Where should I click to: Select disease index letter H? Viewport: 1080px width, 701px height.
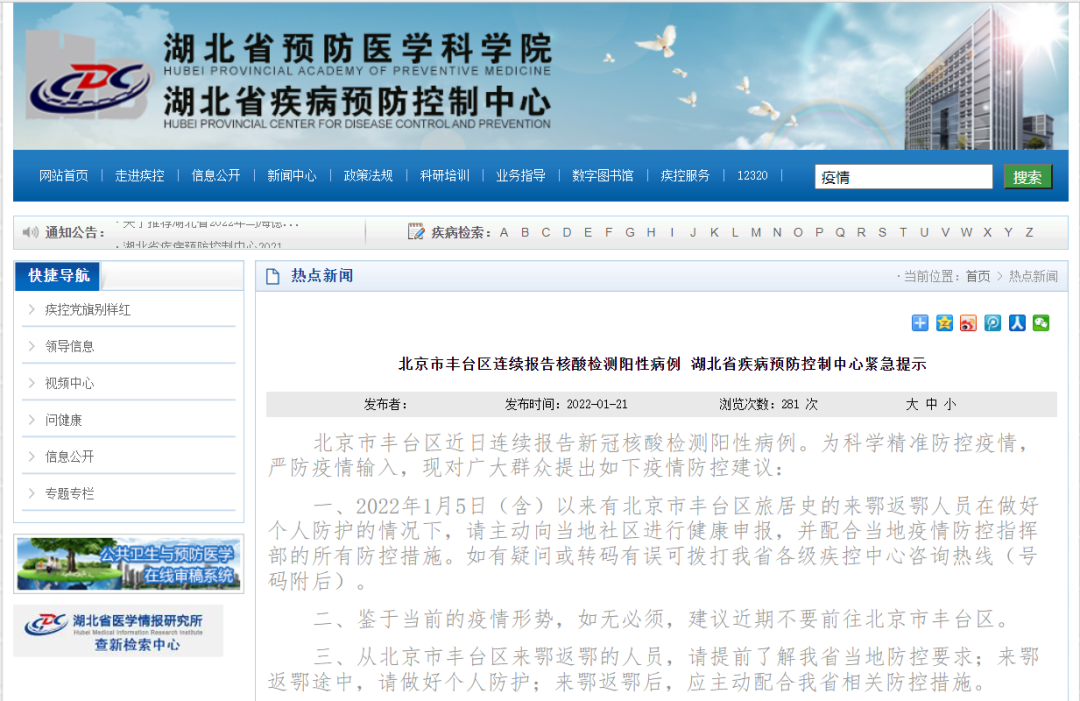tap(651, 233)
